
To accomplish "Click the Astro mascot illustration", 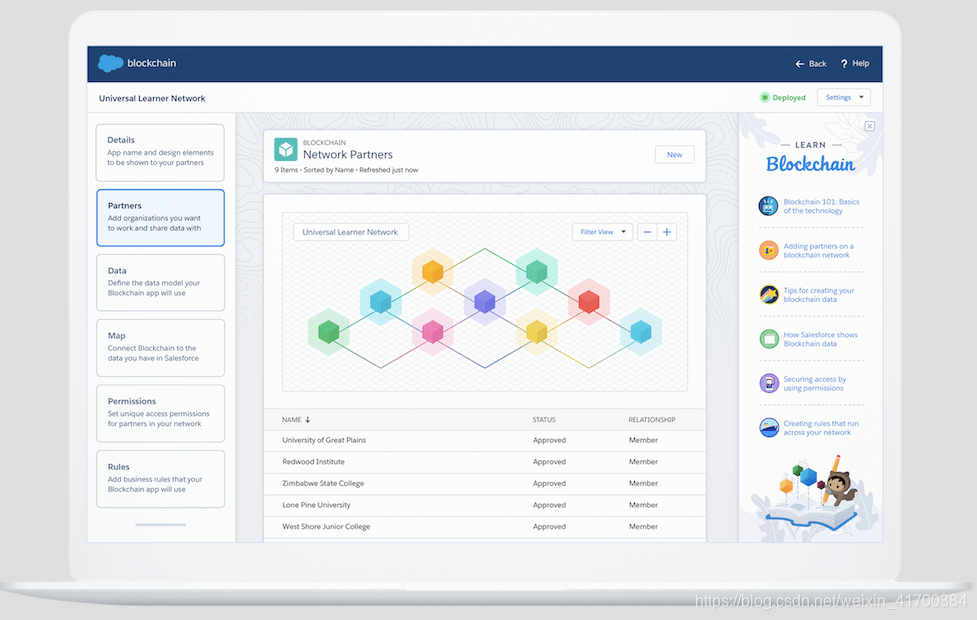I will coord(840,489).
